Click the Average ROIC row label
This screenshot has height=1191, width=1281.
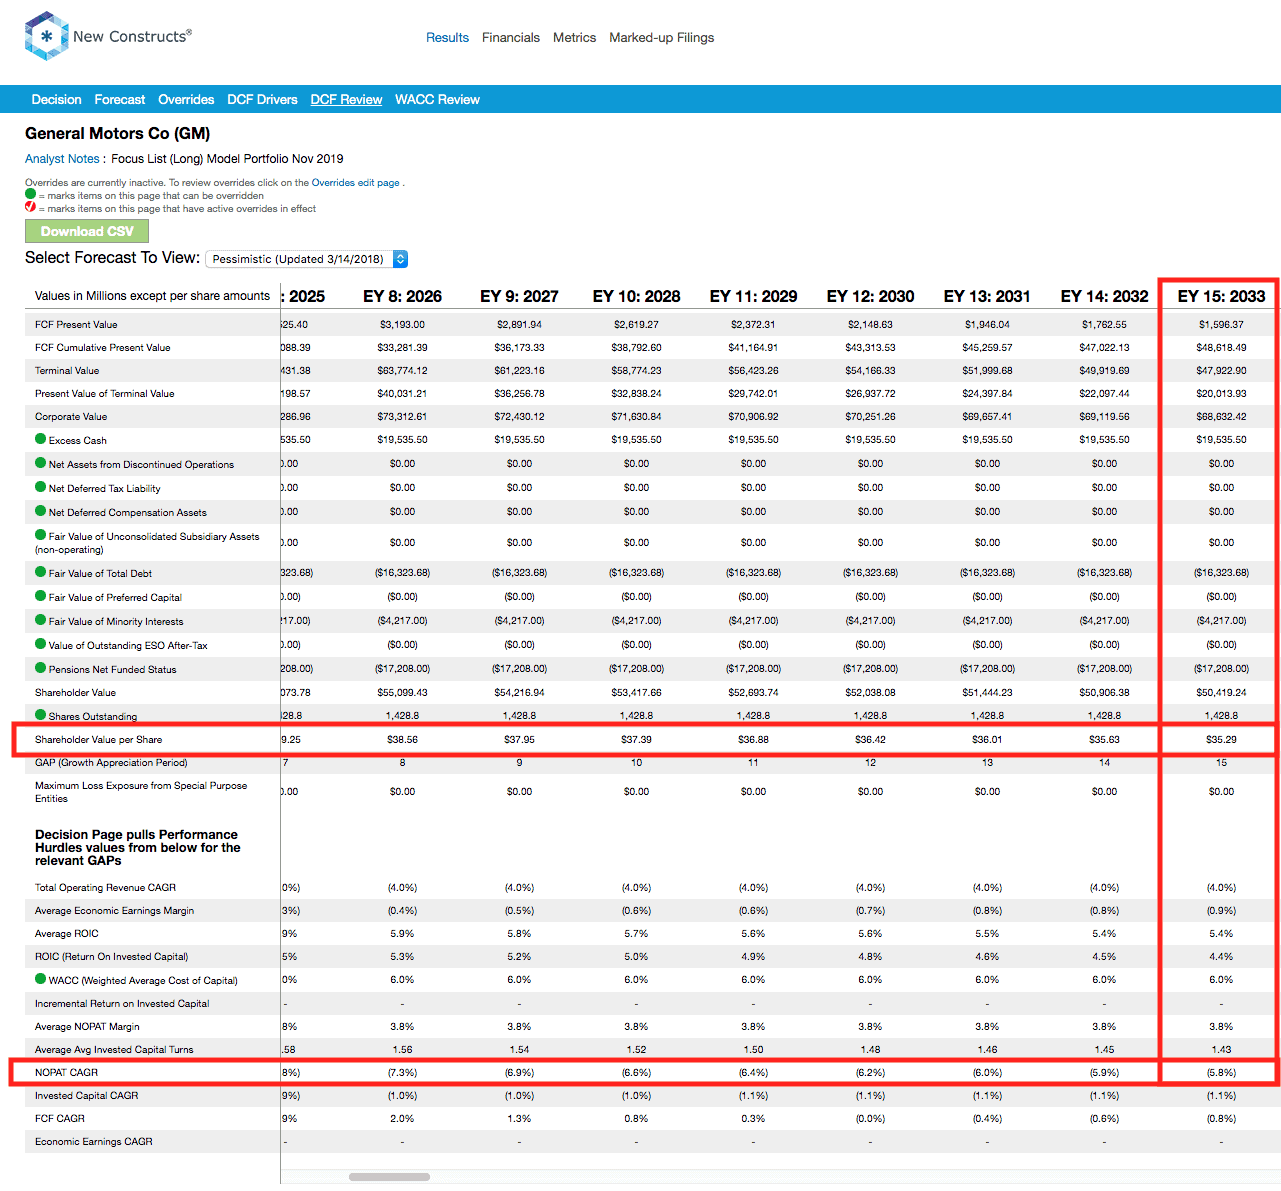tap(67, 933)
